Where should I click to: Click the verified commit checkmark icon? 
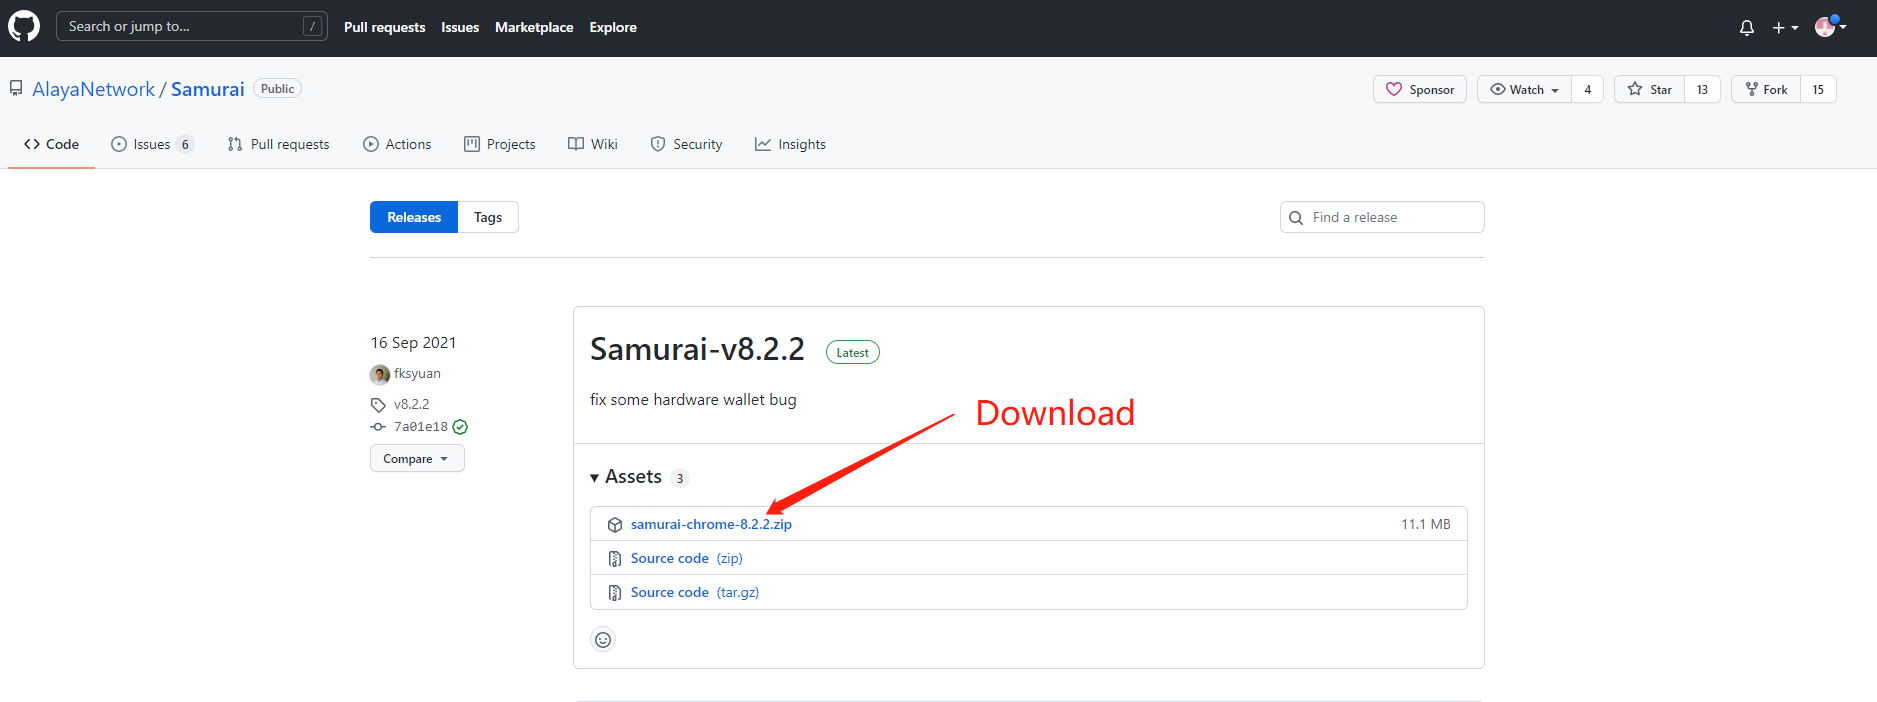pyautogui.click(x=460, y=427)
